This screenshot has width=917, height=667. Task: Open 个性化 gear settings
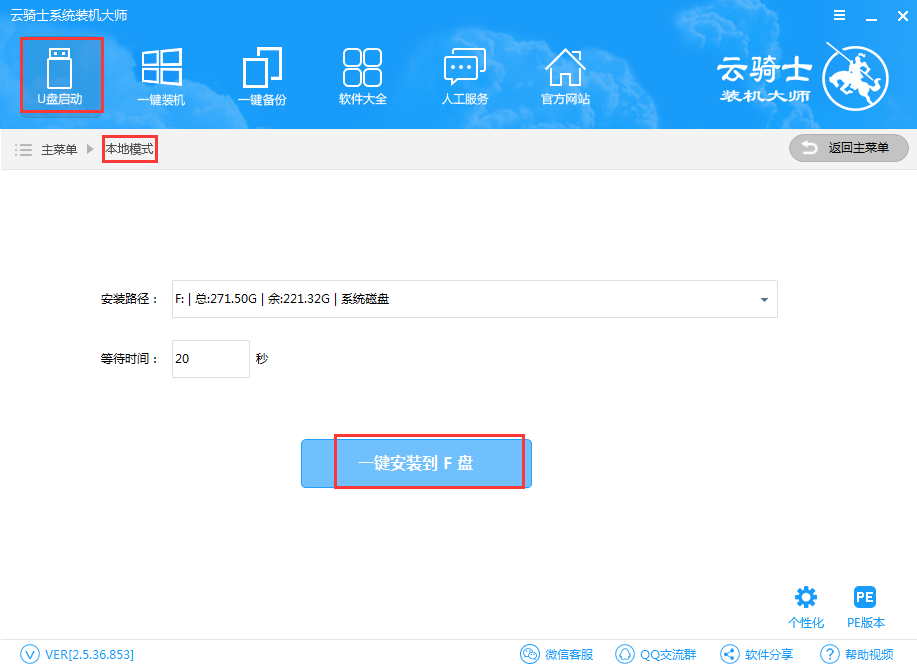[805, 607]
